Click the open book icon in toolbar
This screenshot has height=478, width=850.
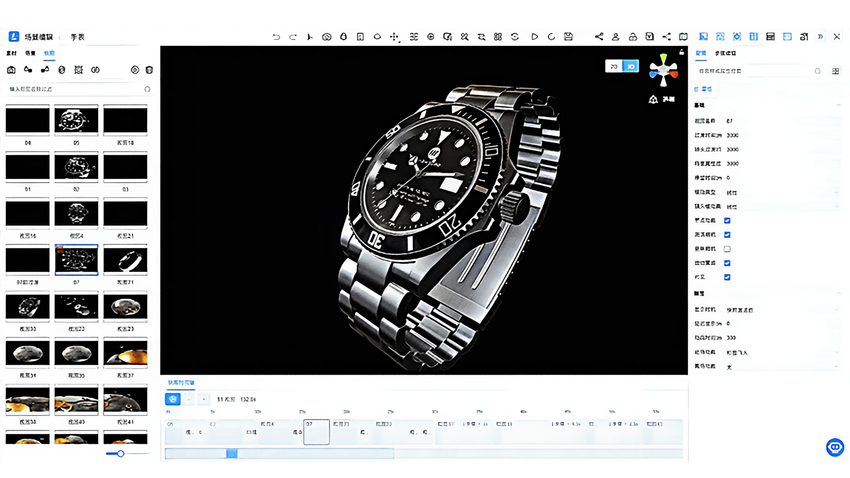[683, 37]
